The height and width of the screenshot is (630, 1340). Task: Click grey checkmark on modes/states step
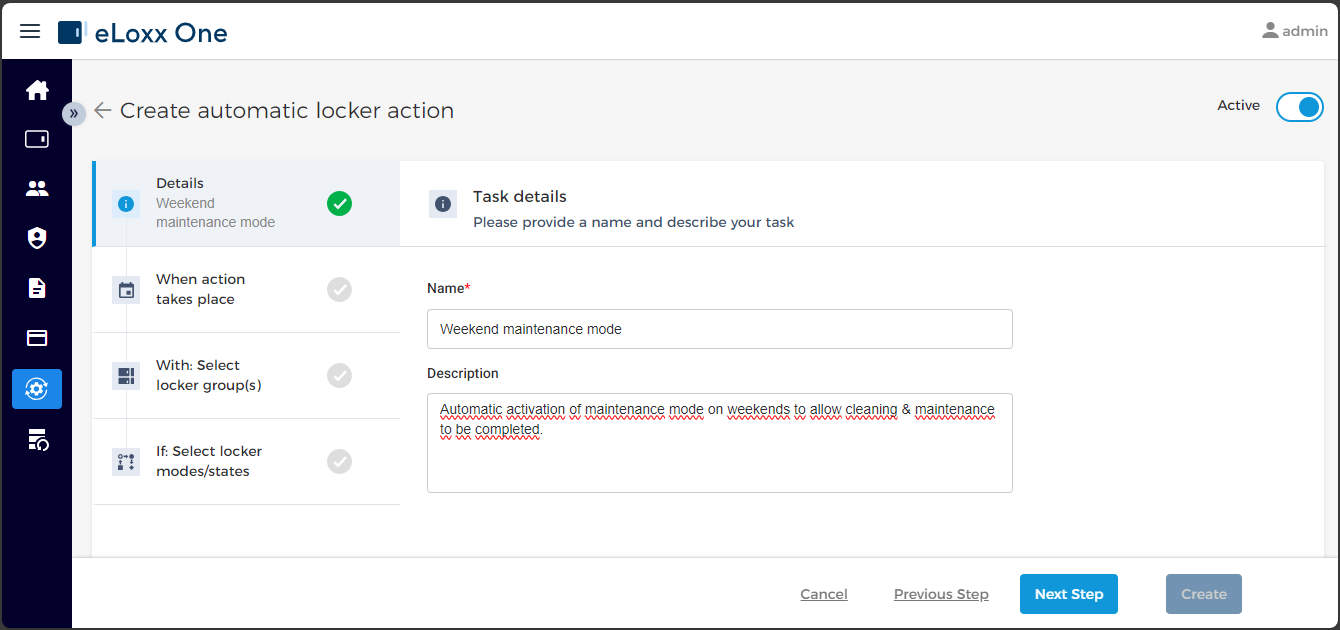[340, 462]
